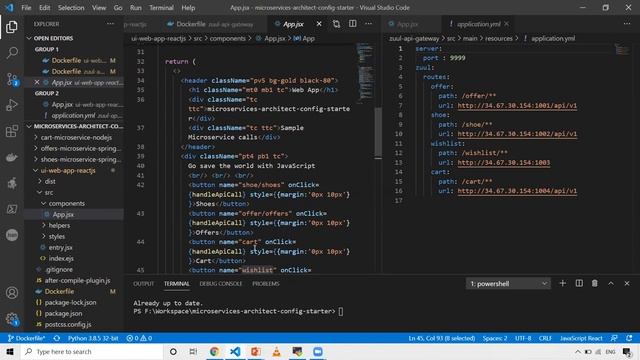Viewport: 640px width, 360px height.
Task: Click the UTF-8 encoding status item
Action: pos(523,338)
